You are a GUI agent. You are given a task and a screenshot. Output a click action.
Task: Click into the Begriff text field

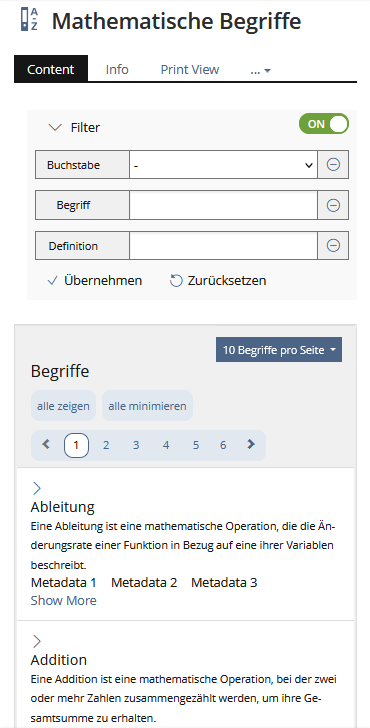(223, 205)
